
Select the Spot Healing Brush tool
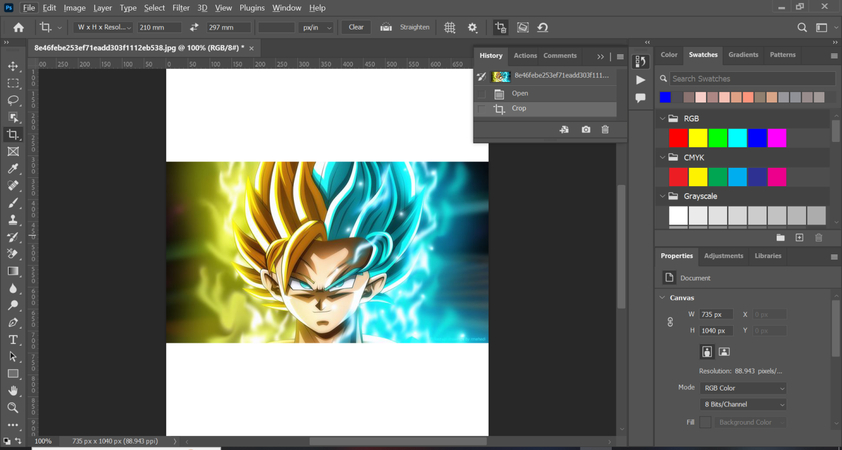click(13, 186)
